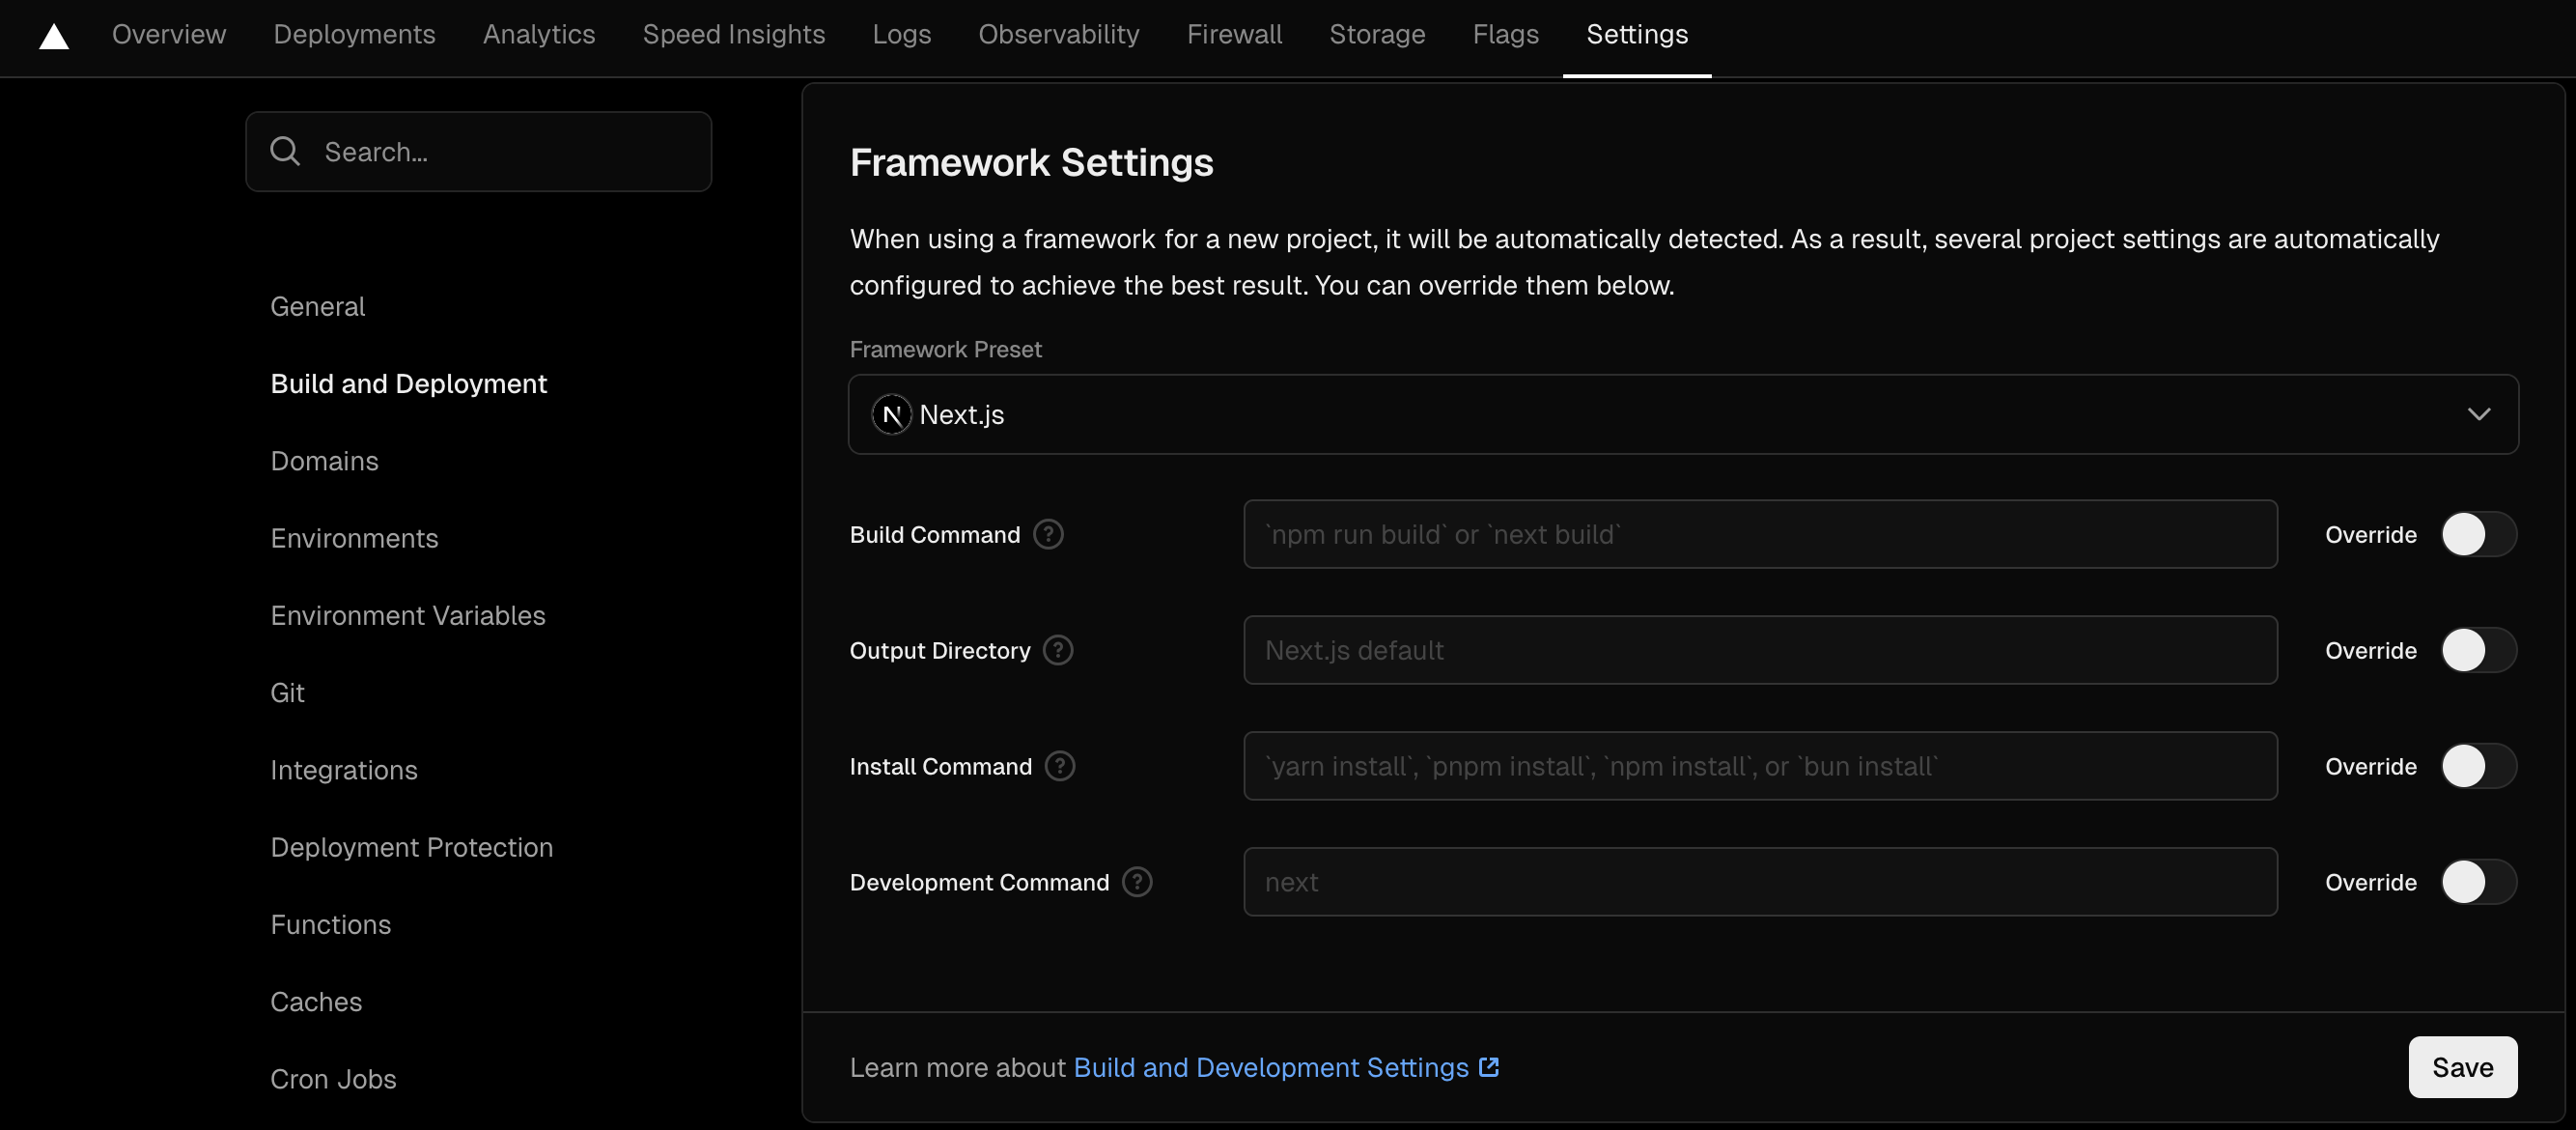Switch to the Deployments tab
Viewport: 2576px width, 1130px height.
353,34
